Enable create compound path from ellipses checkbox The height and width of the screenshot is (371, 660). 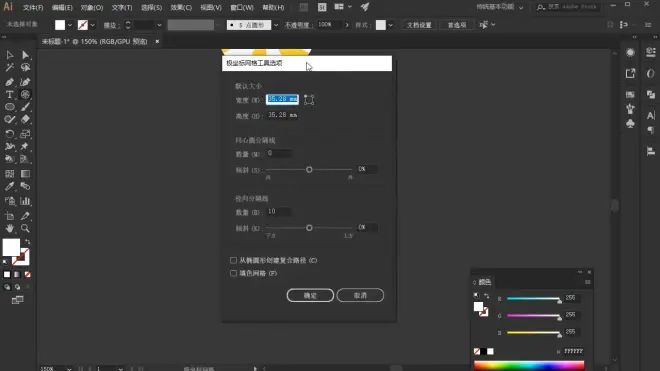(x=233, y=260)
